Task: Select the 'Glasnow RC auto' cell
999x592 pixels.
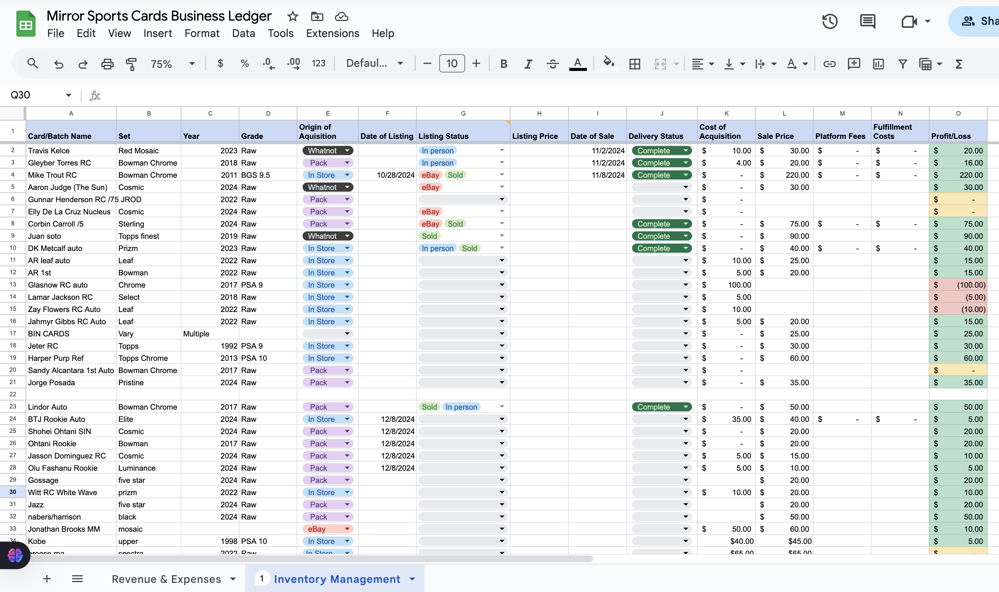Action: (71, 285)
